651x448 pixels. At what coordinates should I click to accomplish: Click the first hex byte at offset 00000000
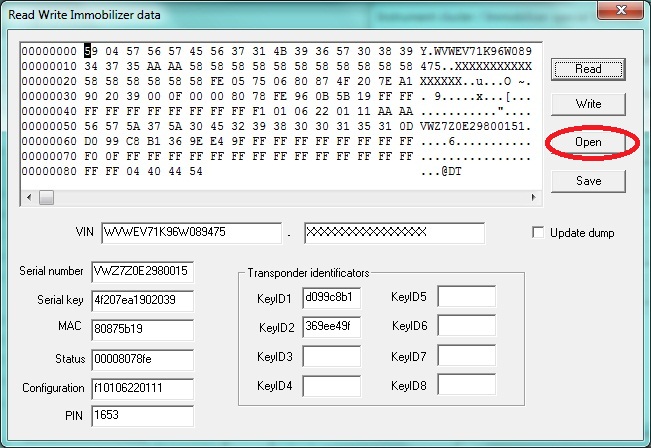pyautogui.click(x=90, y=50)
